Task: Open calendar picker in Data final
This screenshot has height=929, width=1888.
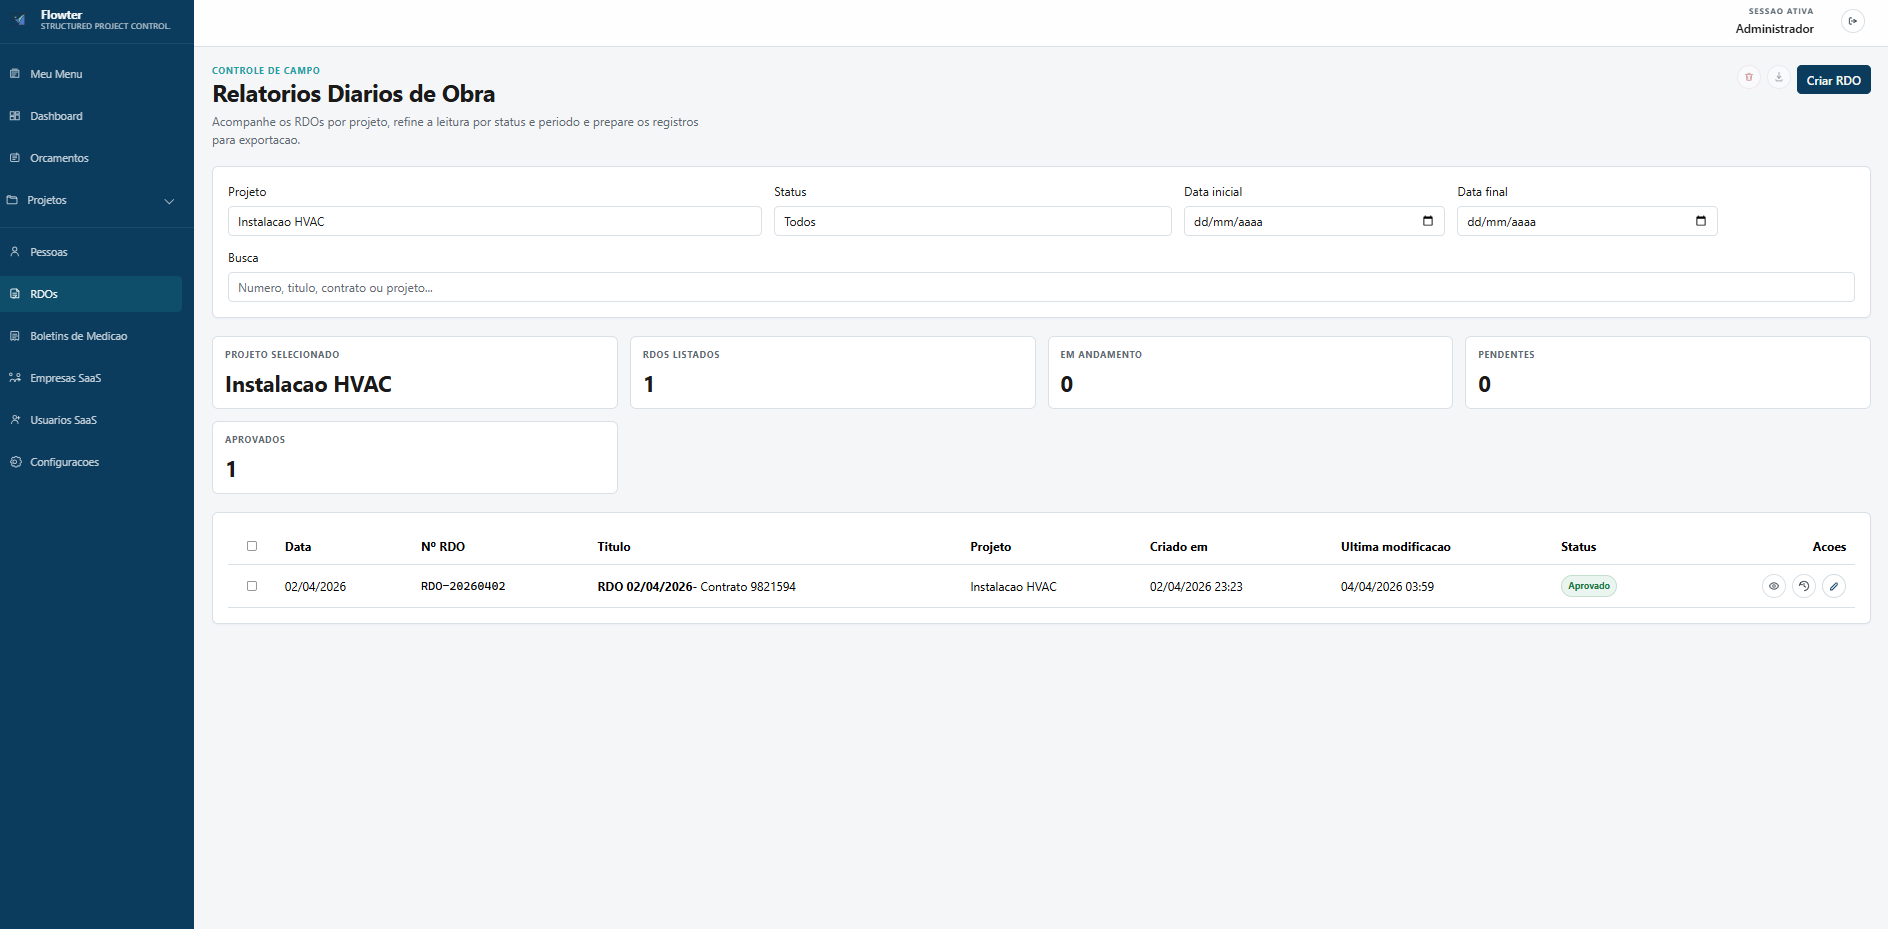Action: [x=1700, y=221]
